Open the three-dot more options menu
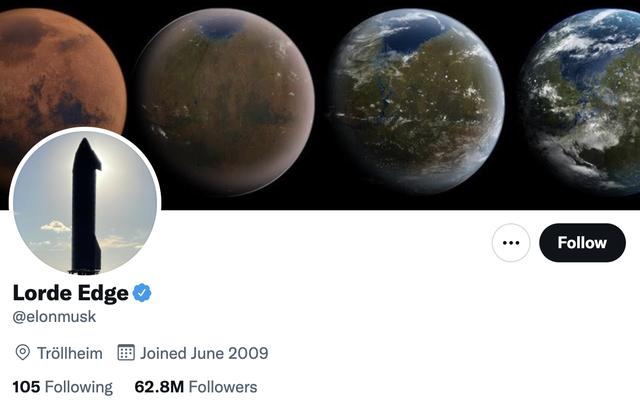 [511, 243]
